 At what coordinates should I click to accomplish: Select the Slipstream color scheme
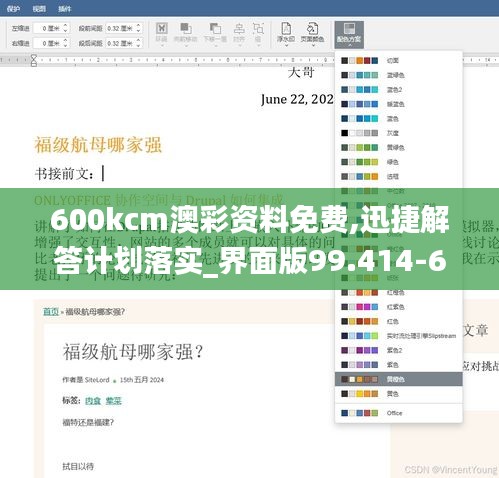pyautogui.click(x=399, y=336)
